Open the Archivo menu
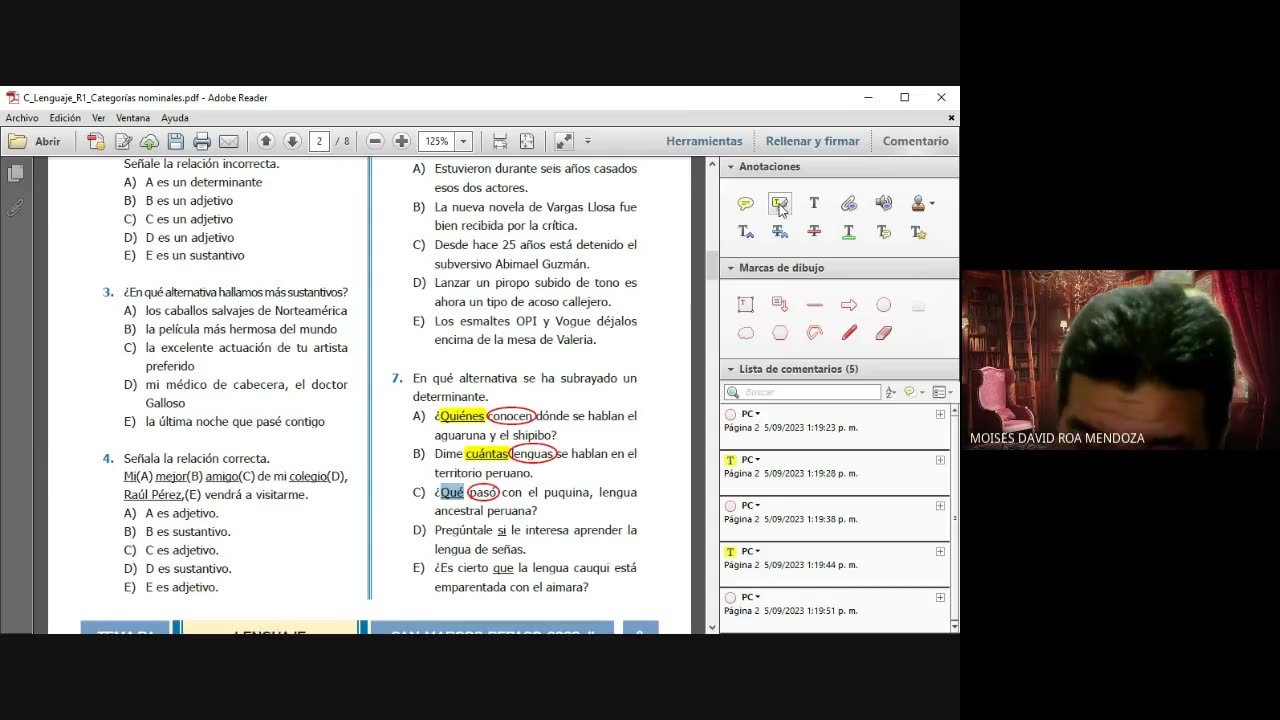This screenshot has height=720, width=1280. [22, 118]
